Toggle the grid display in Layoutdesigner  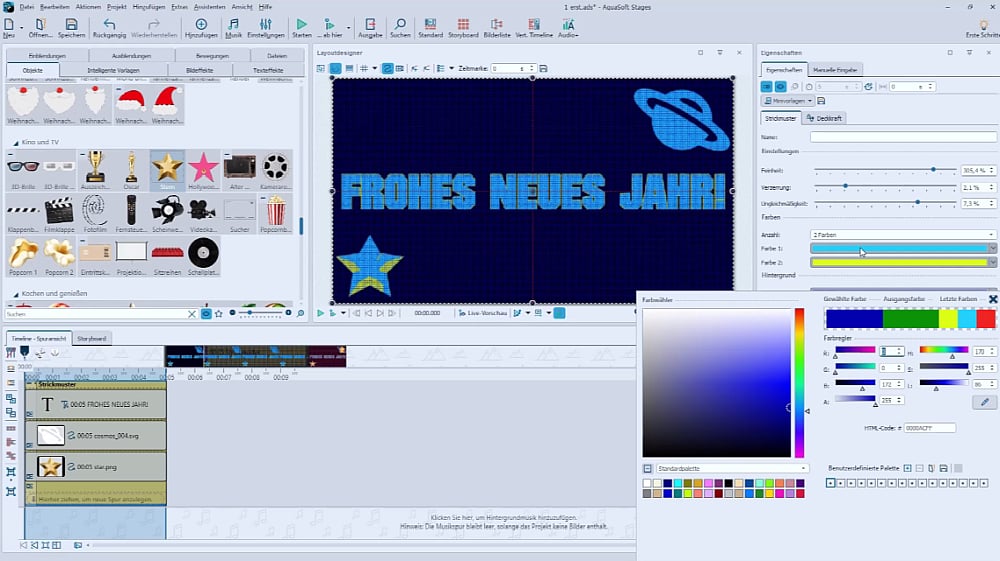[365, 68]
